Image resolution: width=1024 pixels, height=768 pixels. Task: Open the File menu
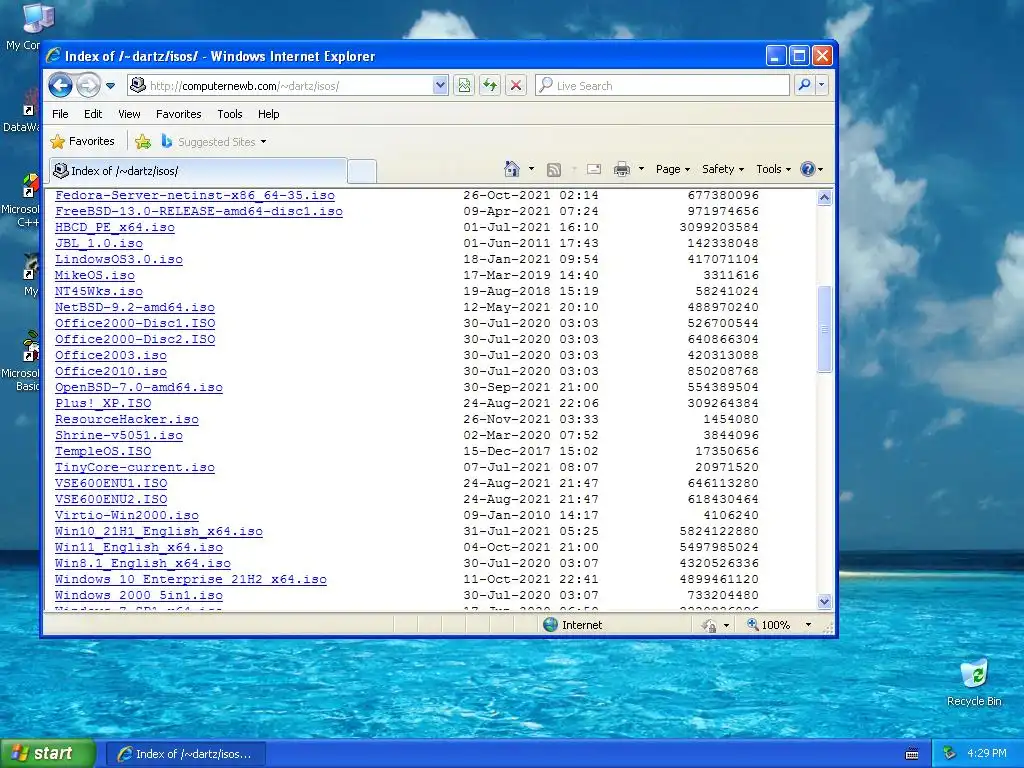click(60, 114)
